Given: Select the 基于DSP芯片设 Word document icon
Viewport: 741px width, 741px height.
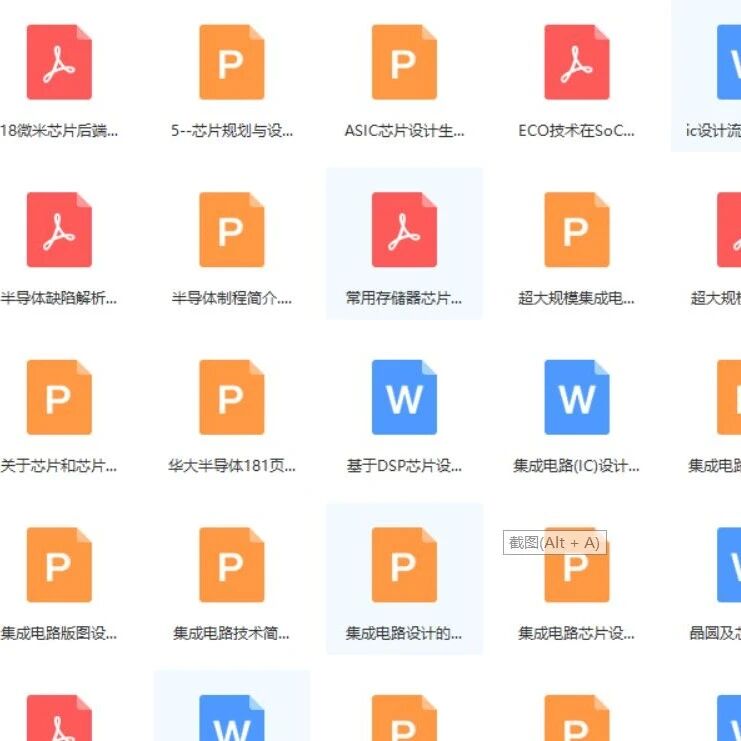Looking at the screenshot, I should [404, 397].
